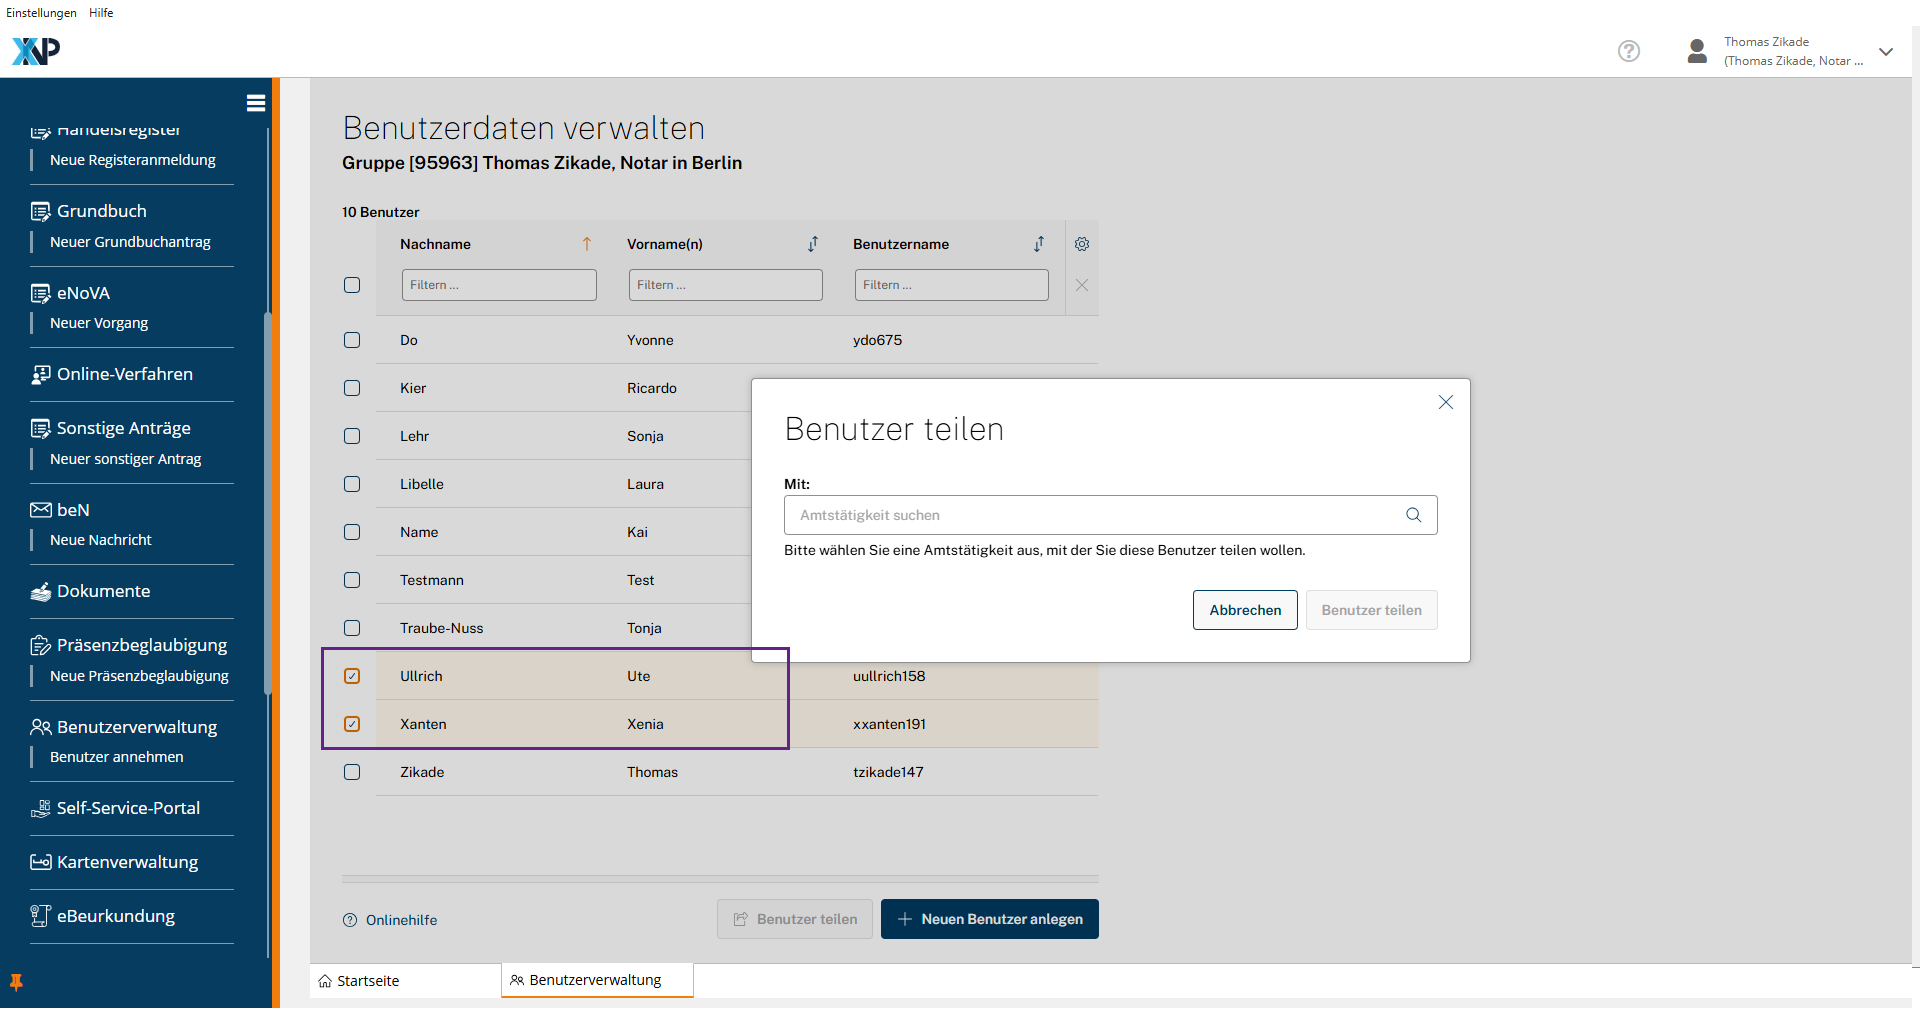The image size is (1920, 1009).
Task: Click the help question mark icon
Action: [x=1628, y=51]
